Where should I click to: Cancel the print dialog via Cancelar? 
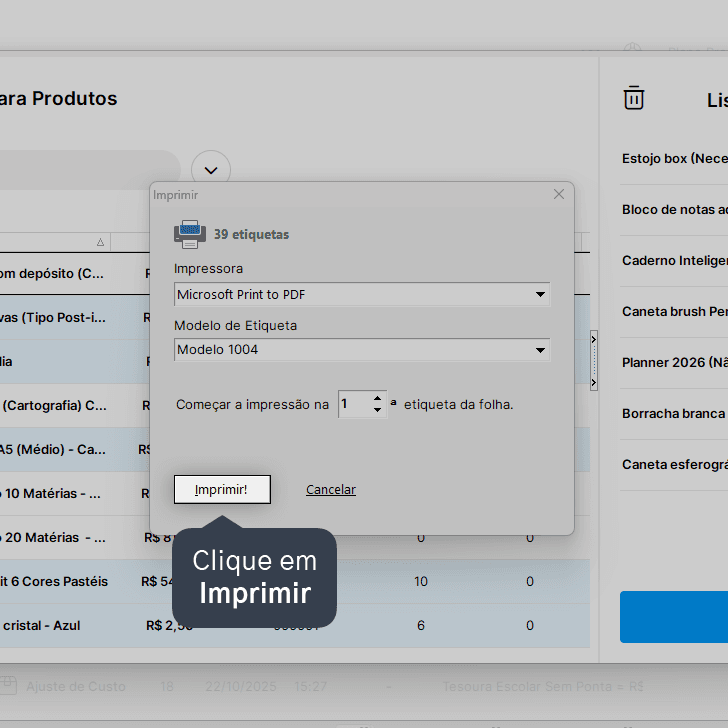point(331,489)
